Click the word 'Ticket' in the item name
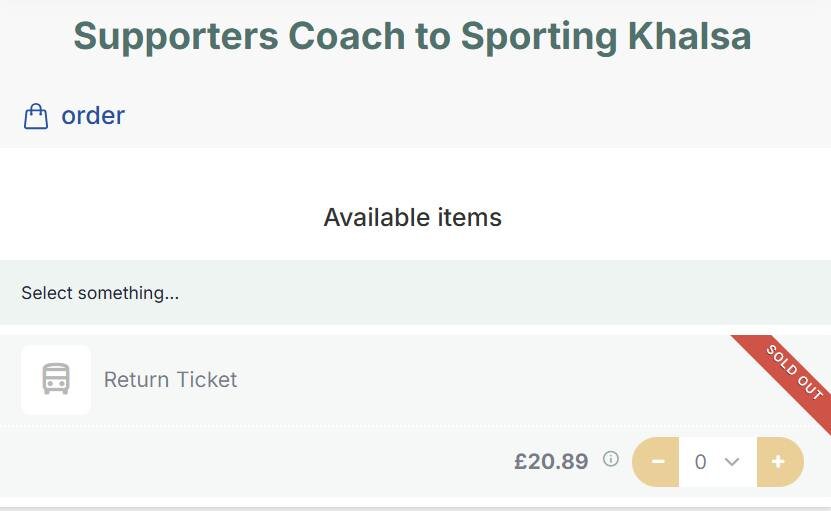Screen dimensions: 831x511 click(206, 380)
